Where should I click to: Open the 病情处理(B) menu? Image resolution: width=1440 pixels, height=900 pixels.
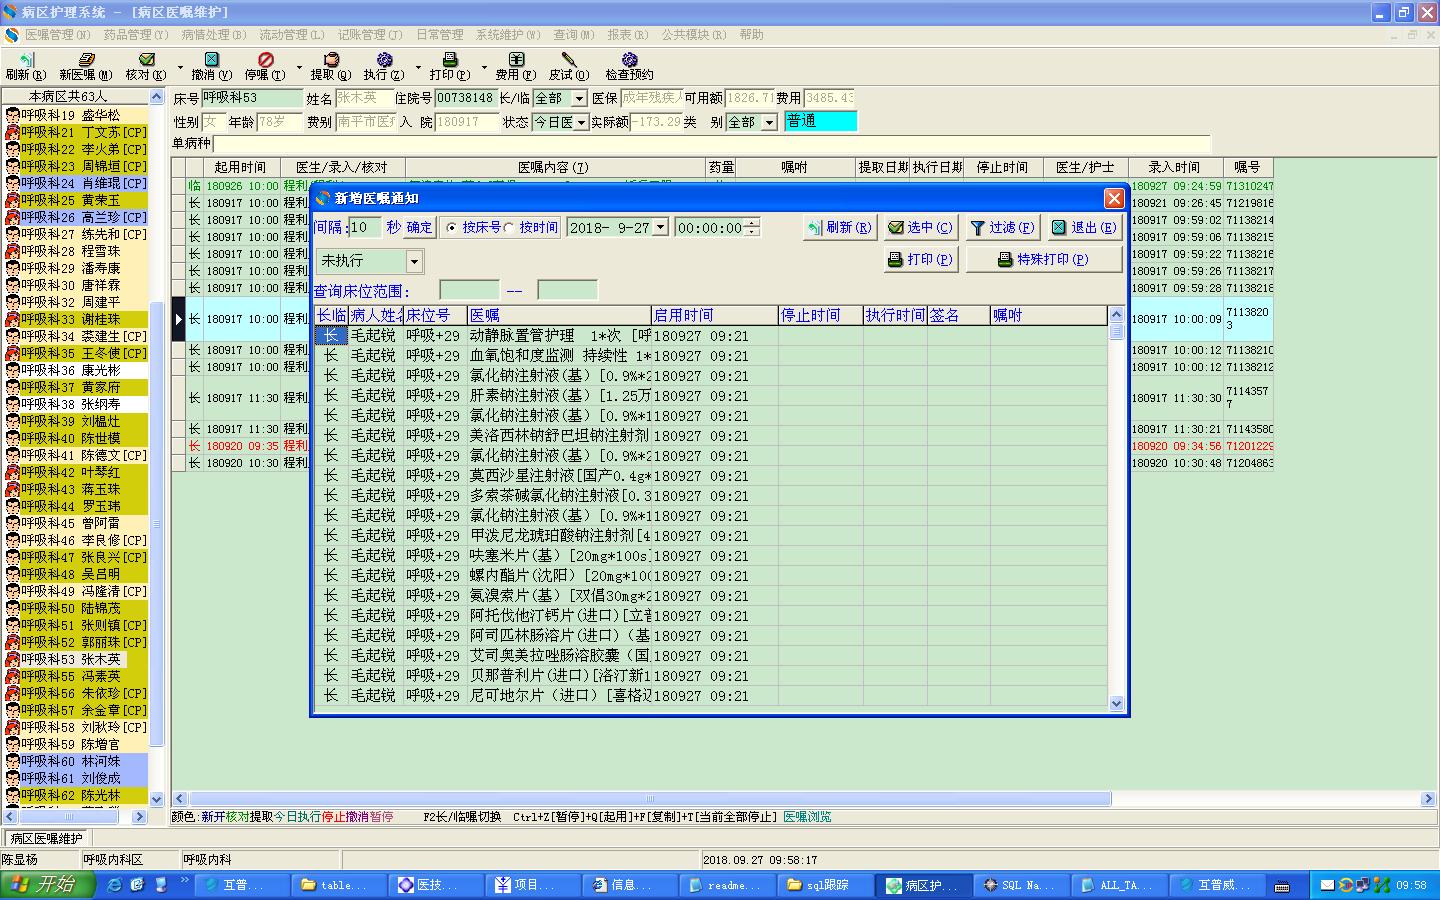[x=214, y=35]
